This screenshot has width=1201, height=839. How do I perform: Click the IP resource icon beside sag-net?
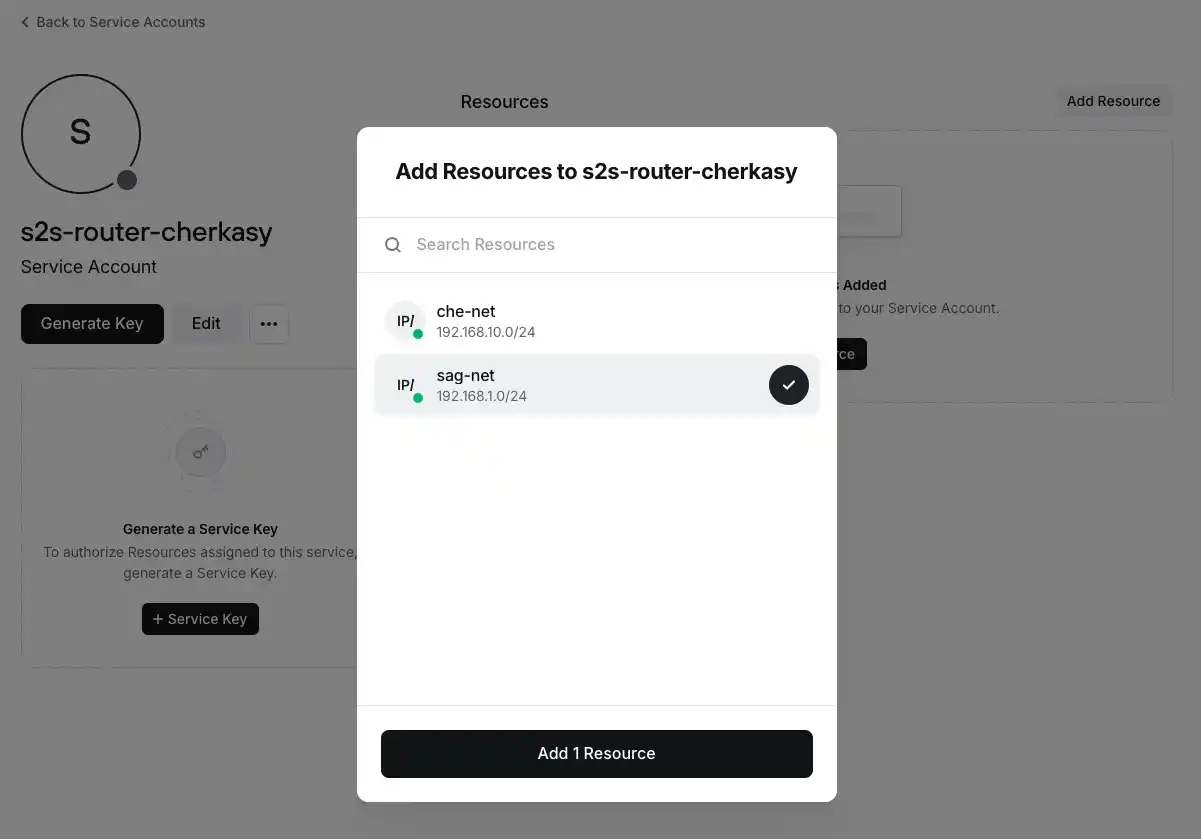click(405, 384)
